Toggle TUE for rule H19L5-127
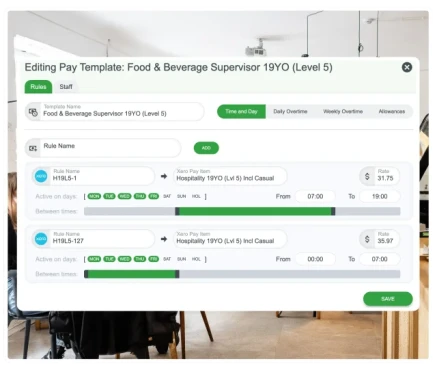This screenshot has width=437, height=368. tap(109, 259)
